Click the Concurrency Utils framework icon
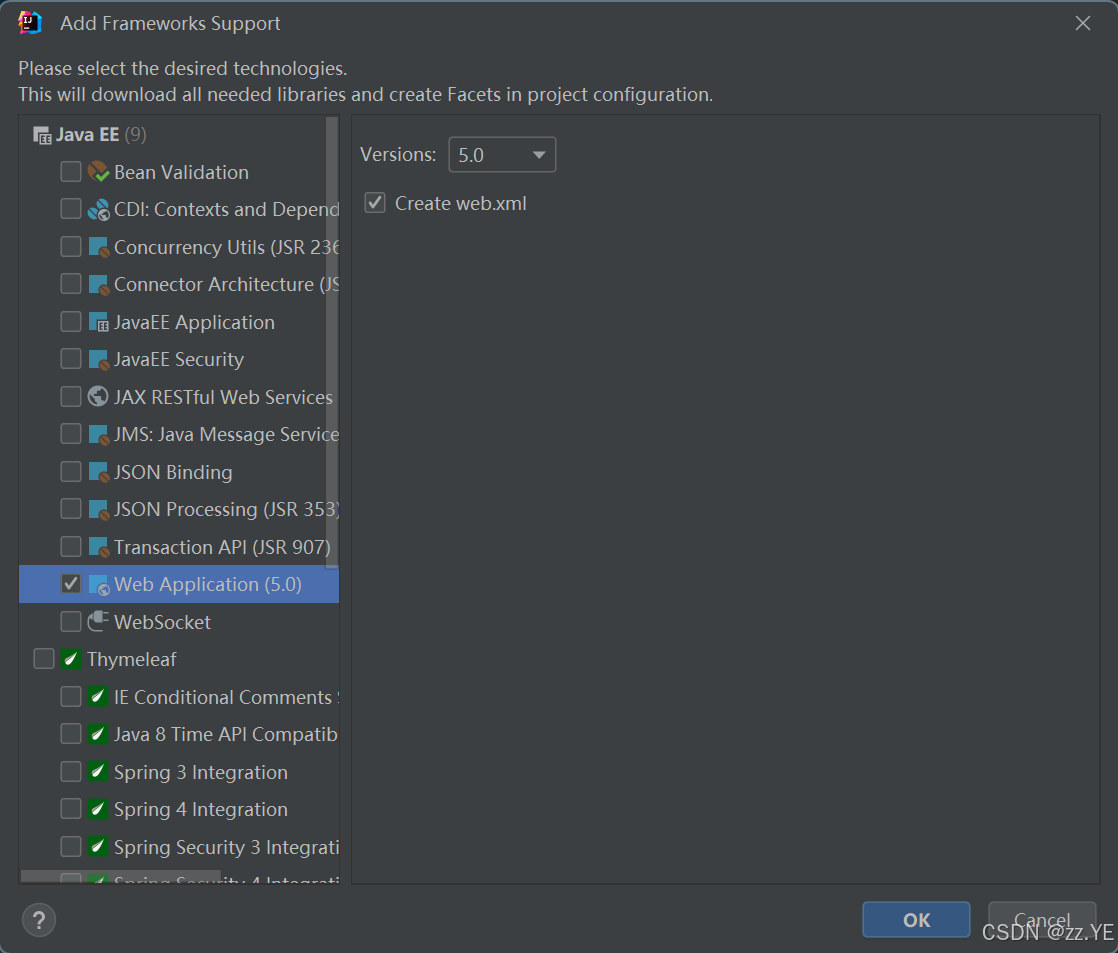 pos(98,247)
